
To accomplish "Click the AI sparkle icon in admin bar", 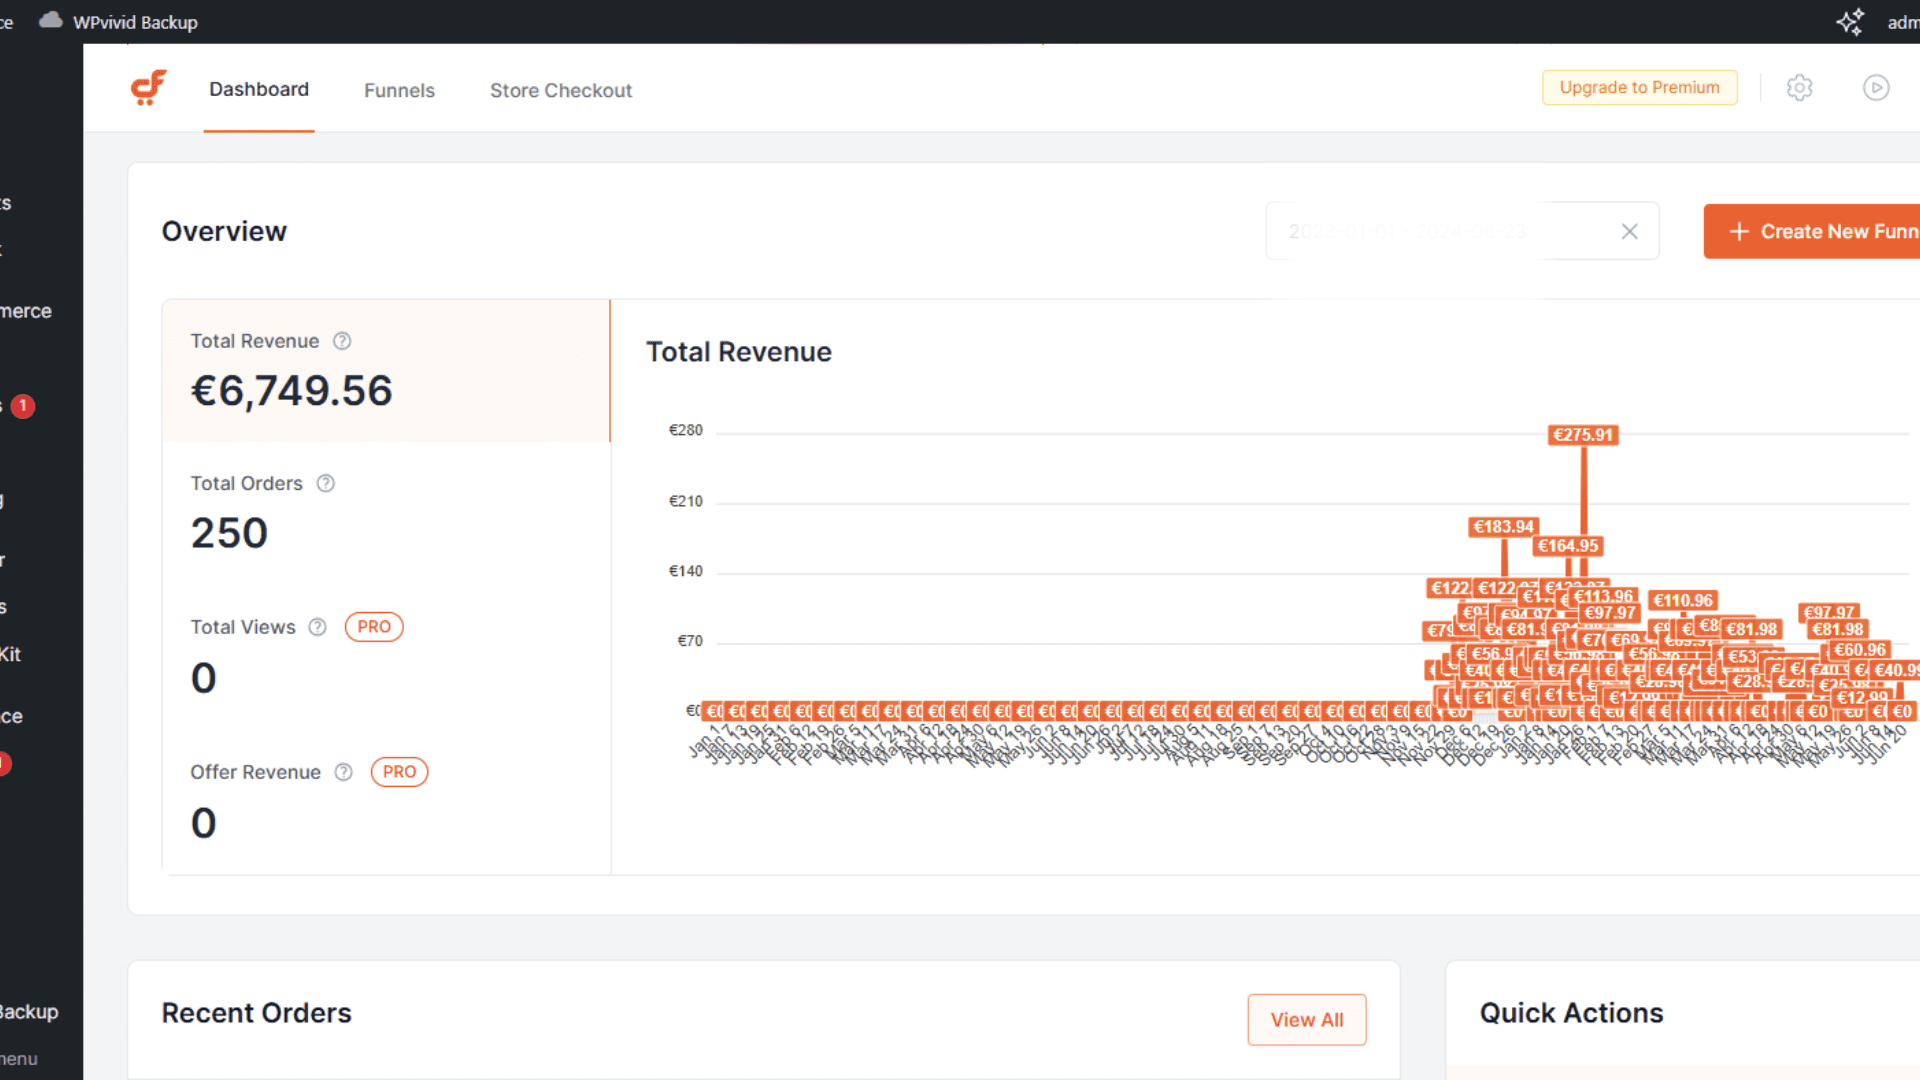I will point(1849,22).
